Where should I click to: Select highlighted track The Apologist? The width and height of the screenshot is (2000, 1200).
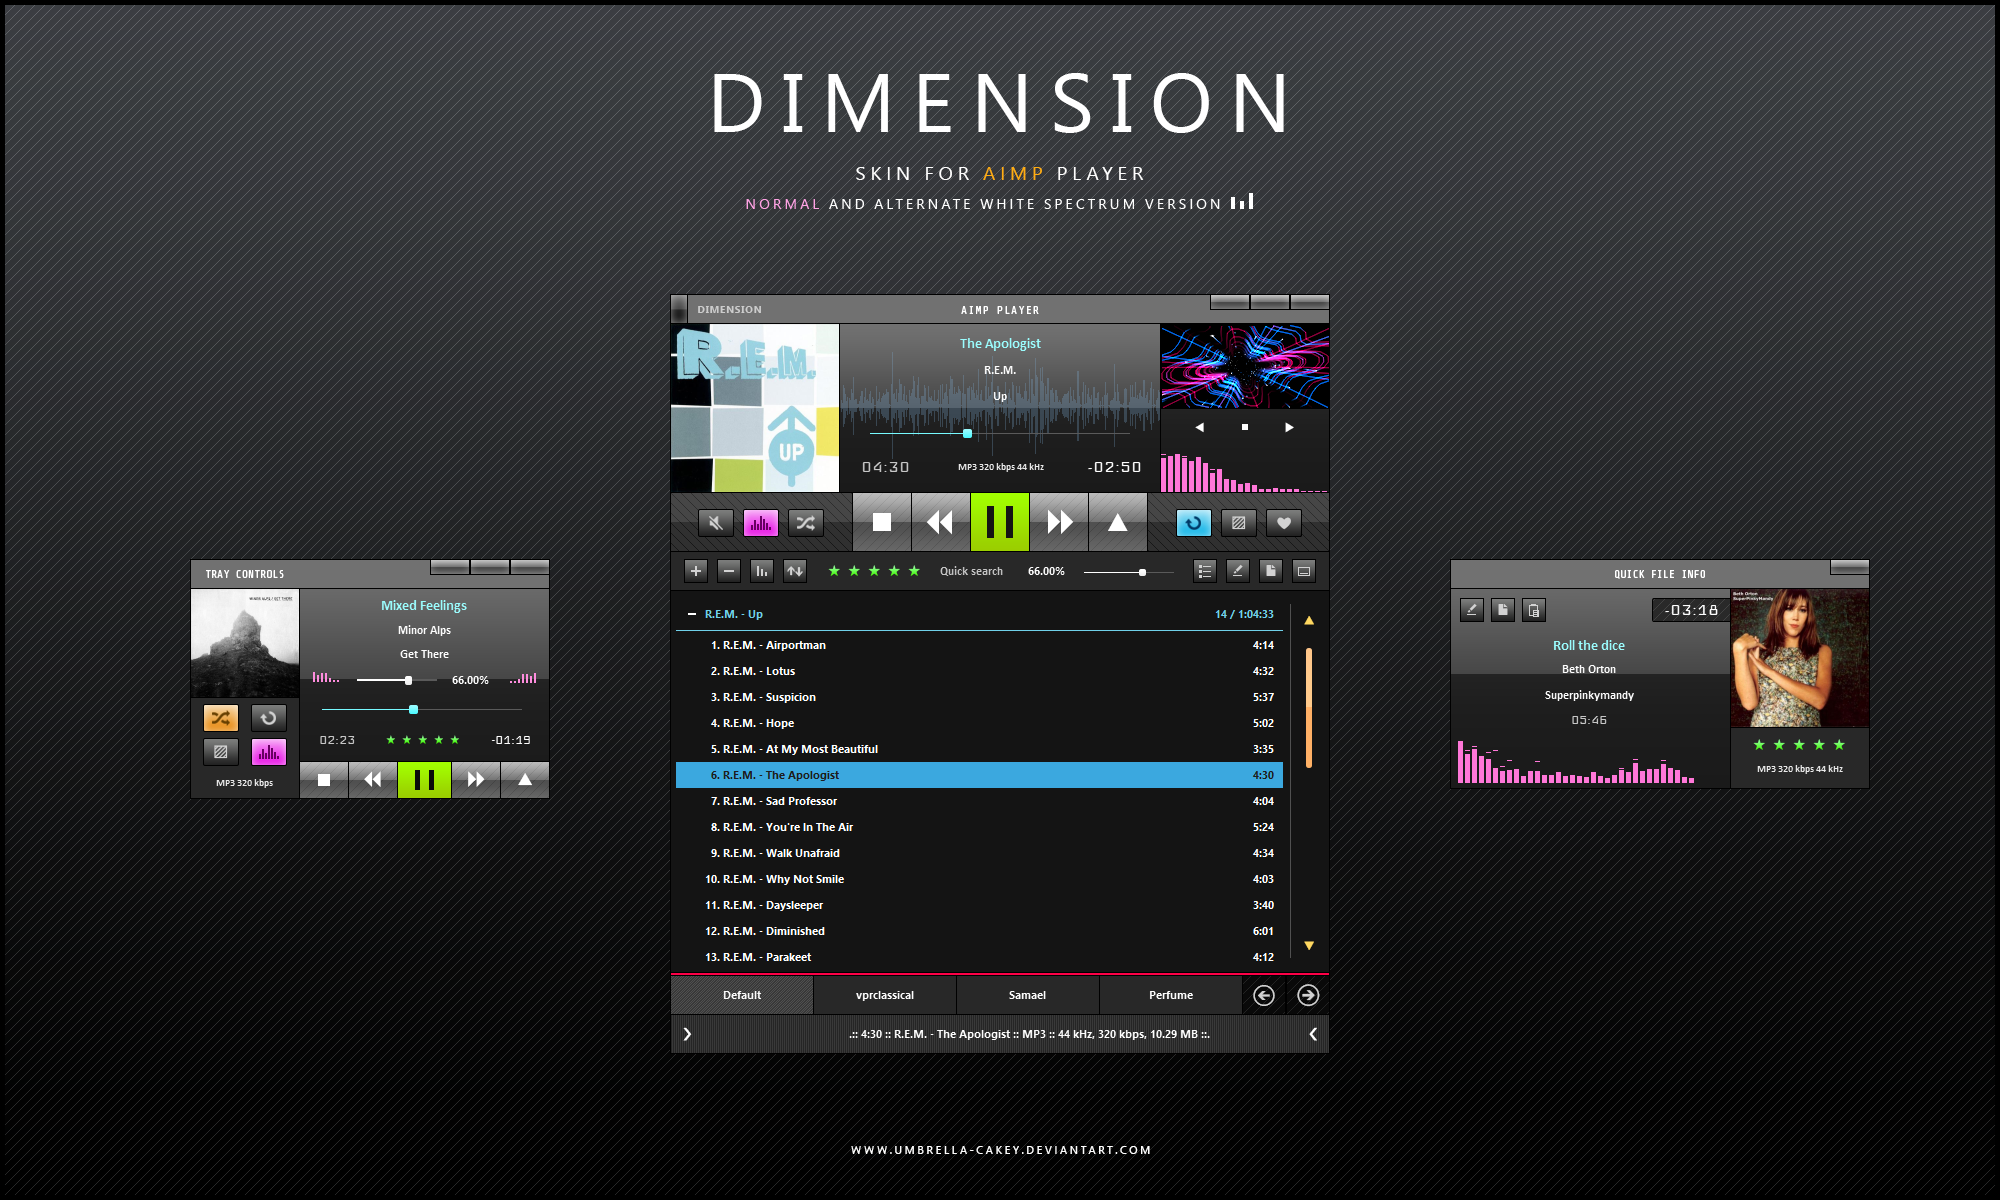979,775
